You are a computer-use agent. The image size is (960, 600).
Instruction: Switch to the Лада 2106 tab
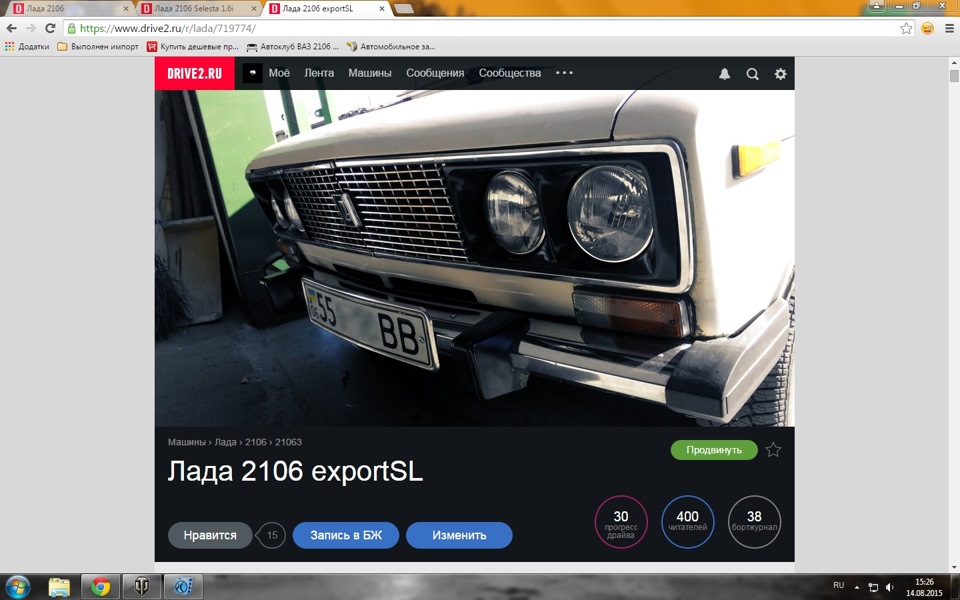pos(71,9)
